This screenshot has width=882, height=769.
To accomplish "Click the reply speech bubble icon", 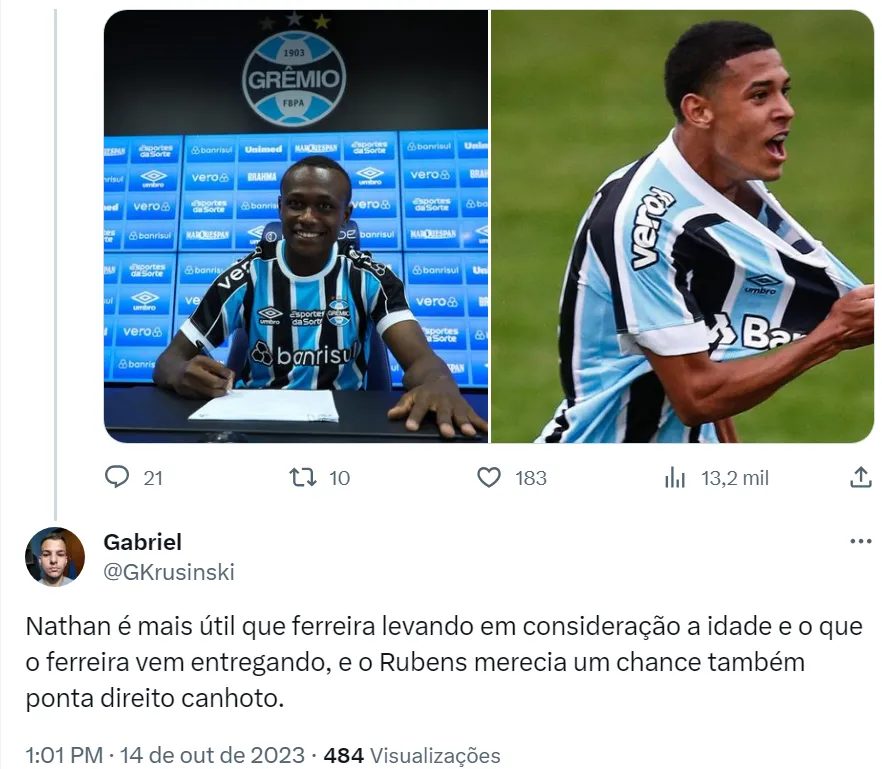I will coord(117,478).
